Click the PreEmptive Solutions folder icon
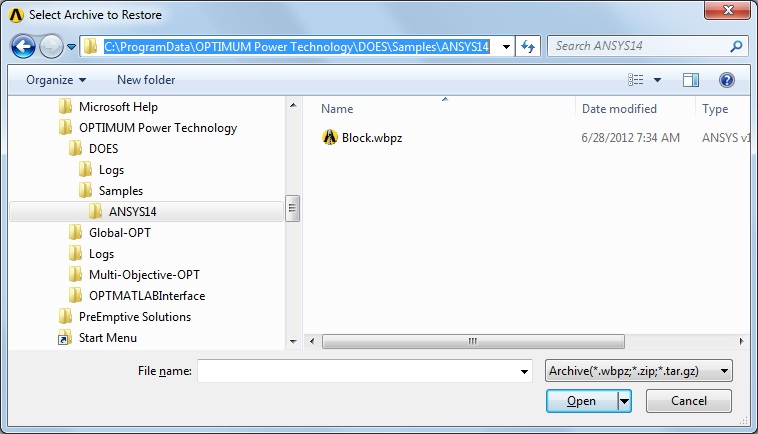Screen dimensions: 758x434 click(x=65, y=317)
